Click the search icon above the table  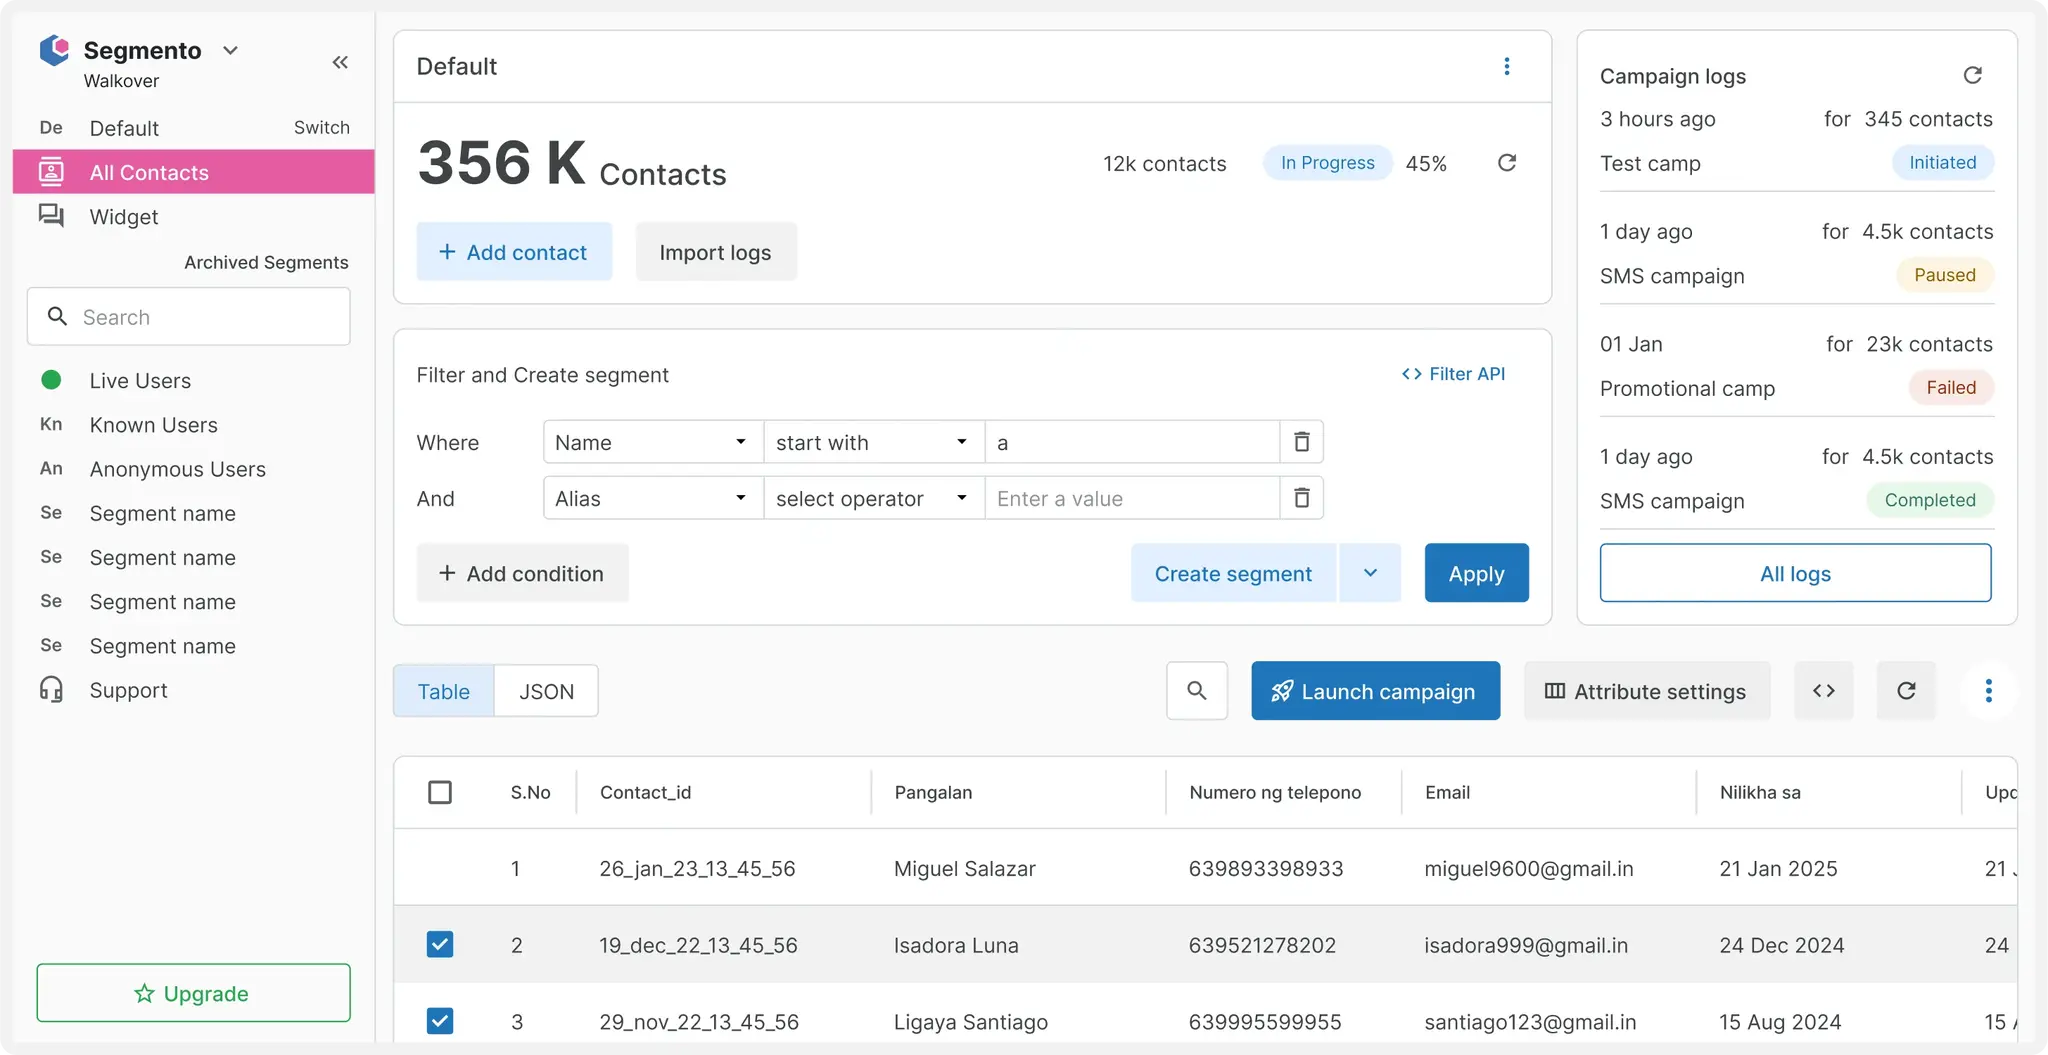pos(1196,691)
